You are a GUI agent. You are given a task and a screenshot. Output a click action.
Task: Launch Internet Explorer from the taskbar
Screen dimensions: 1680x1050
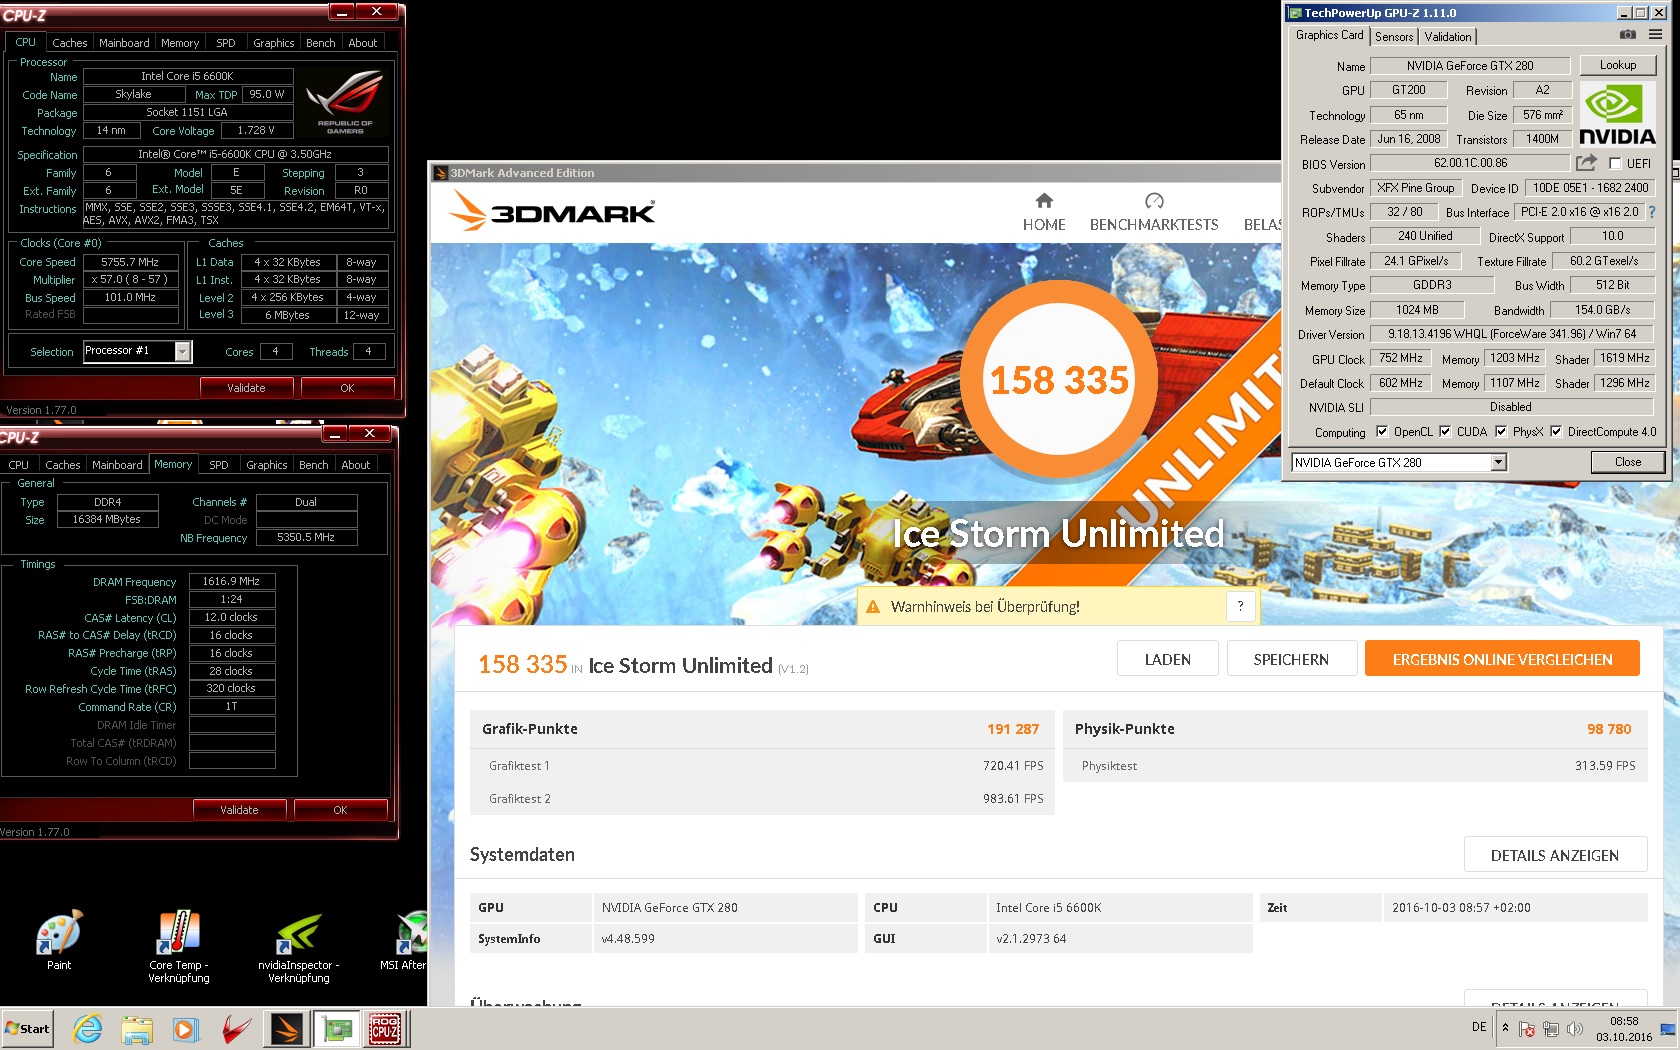88,1029
